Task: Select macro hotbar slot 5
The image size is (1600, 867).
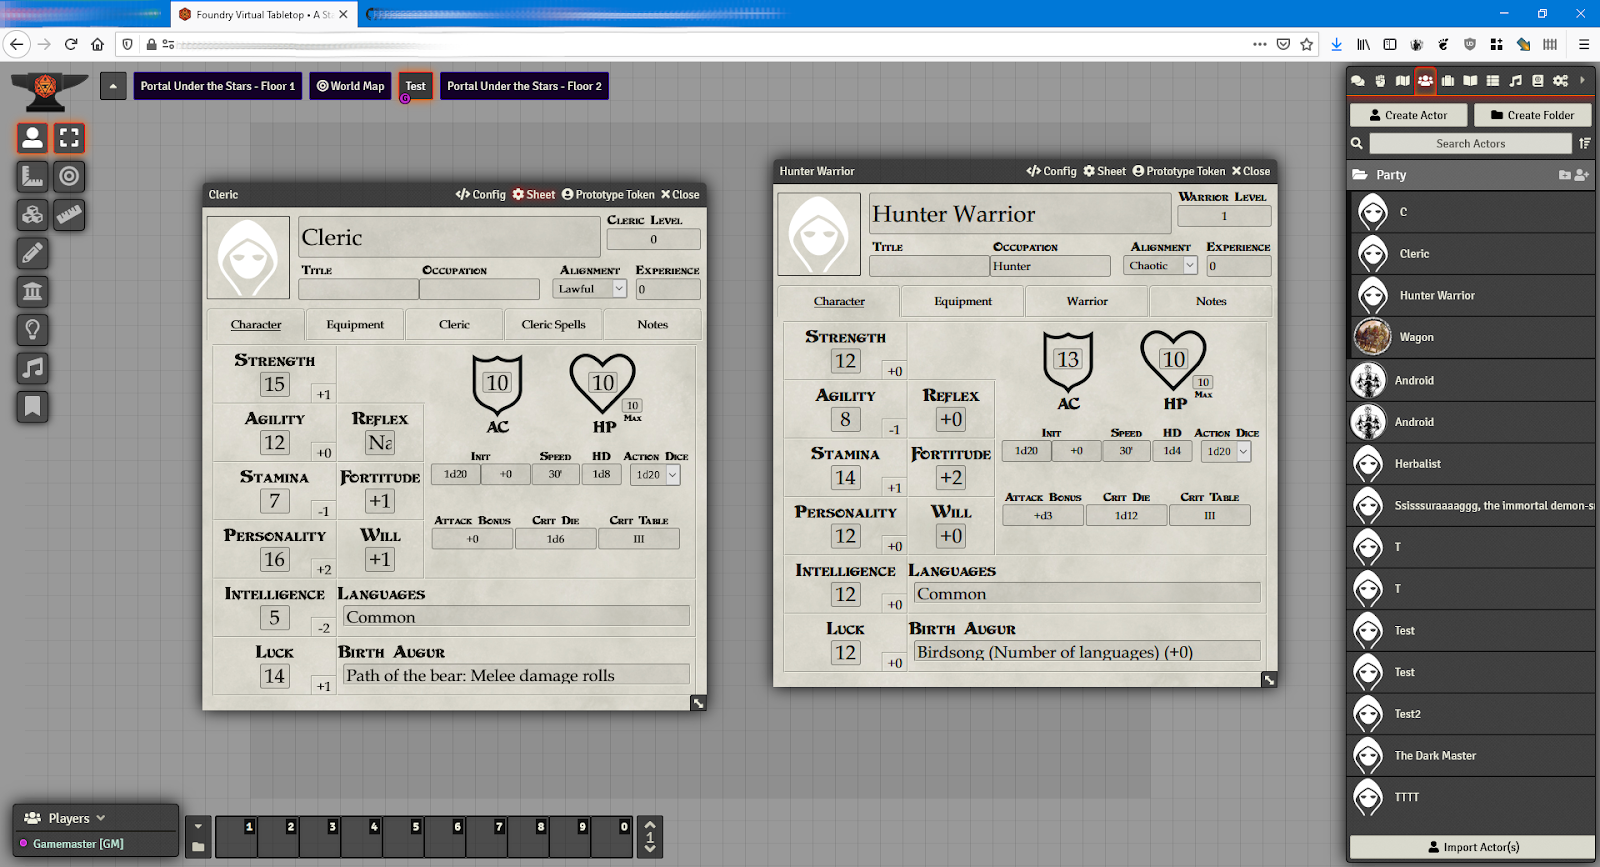Action: (403, 838)
